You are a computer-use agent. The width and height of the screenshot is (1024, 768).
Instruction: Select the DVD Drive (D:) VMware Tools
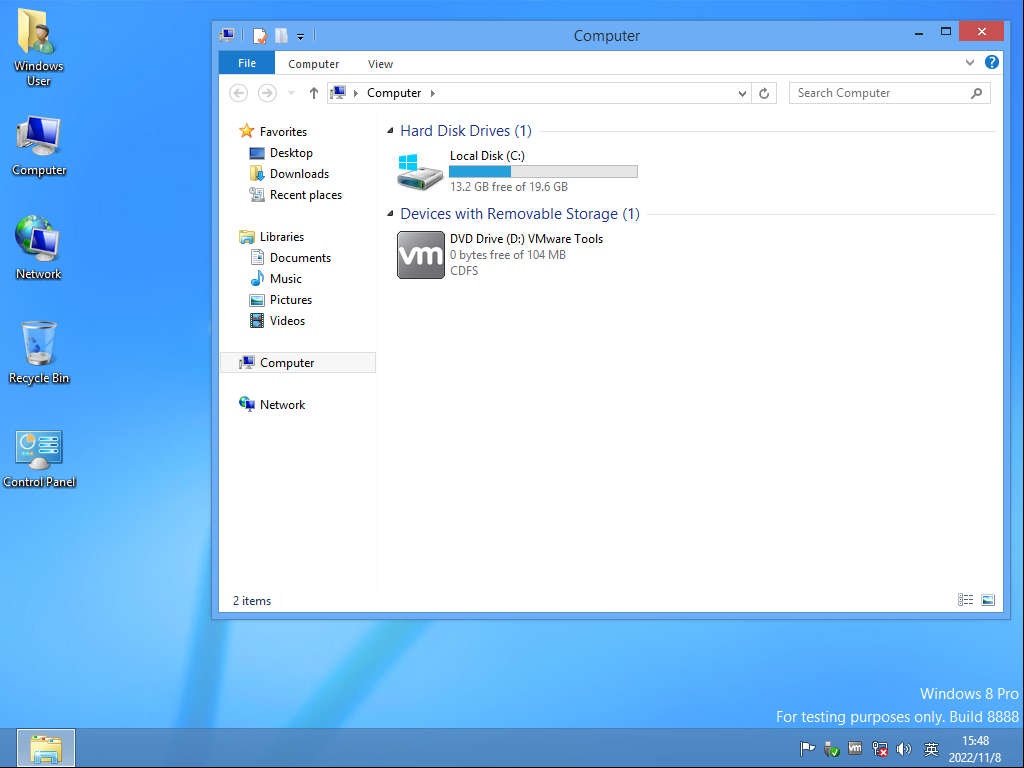pos(501,255)
